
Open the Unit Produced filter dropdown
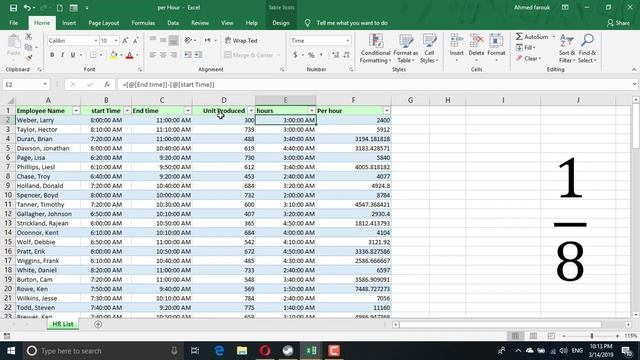point(251,111)
